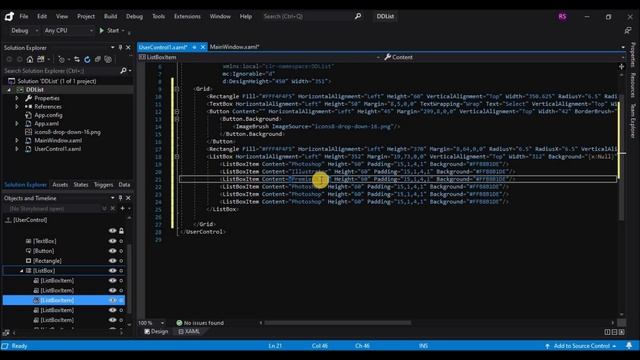Collapse the DDList project node
The width and height of the screenshot is (640, 360).
click(9, 90)
